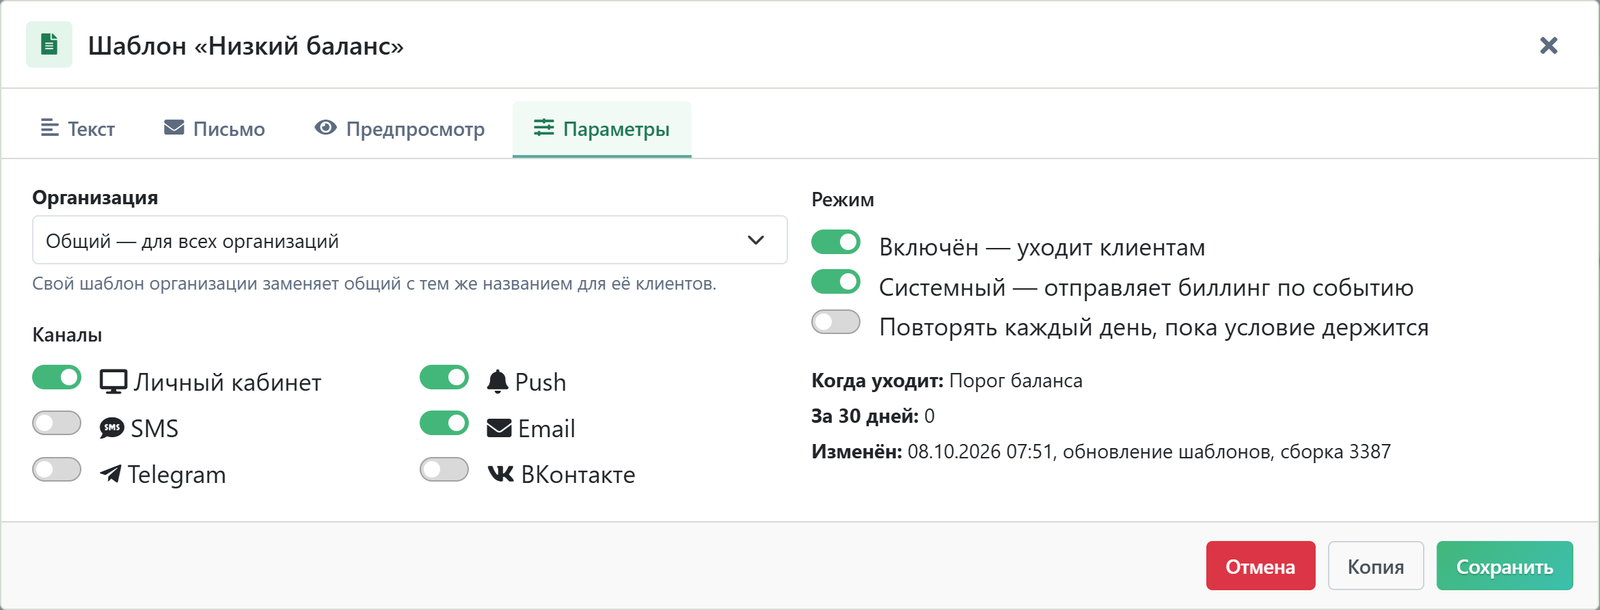Enable the SMS channel toggle

tap(57, 423)
